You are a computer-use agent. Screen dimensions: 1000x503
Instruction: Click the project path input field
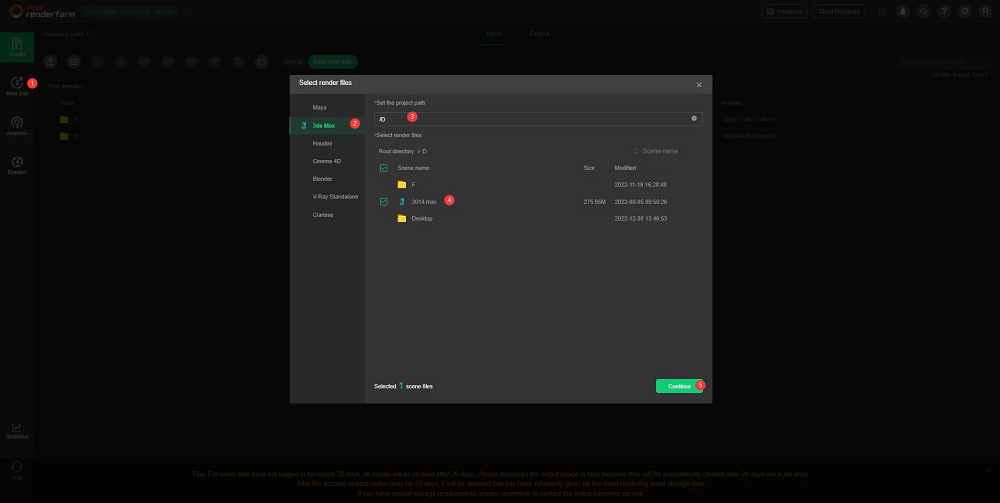click(538, 119)
